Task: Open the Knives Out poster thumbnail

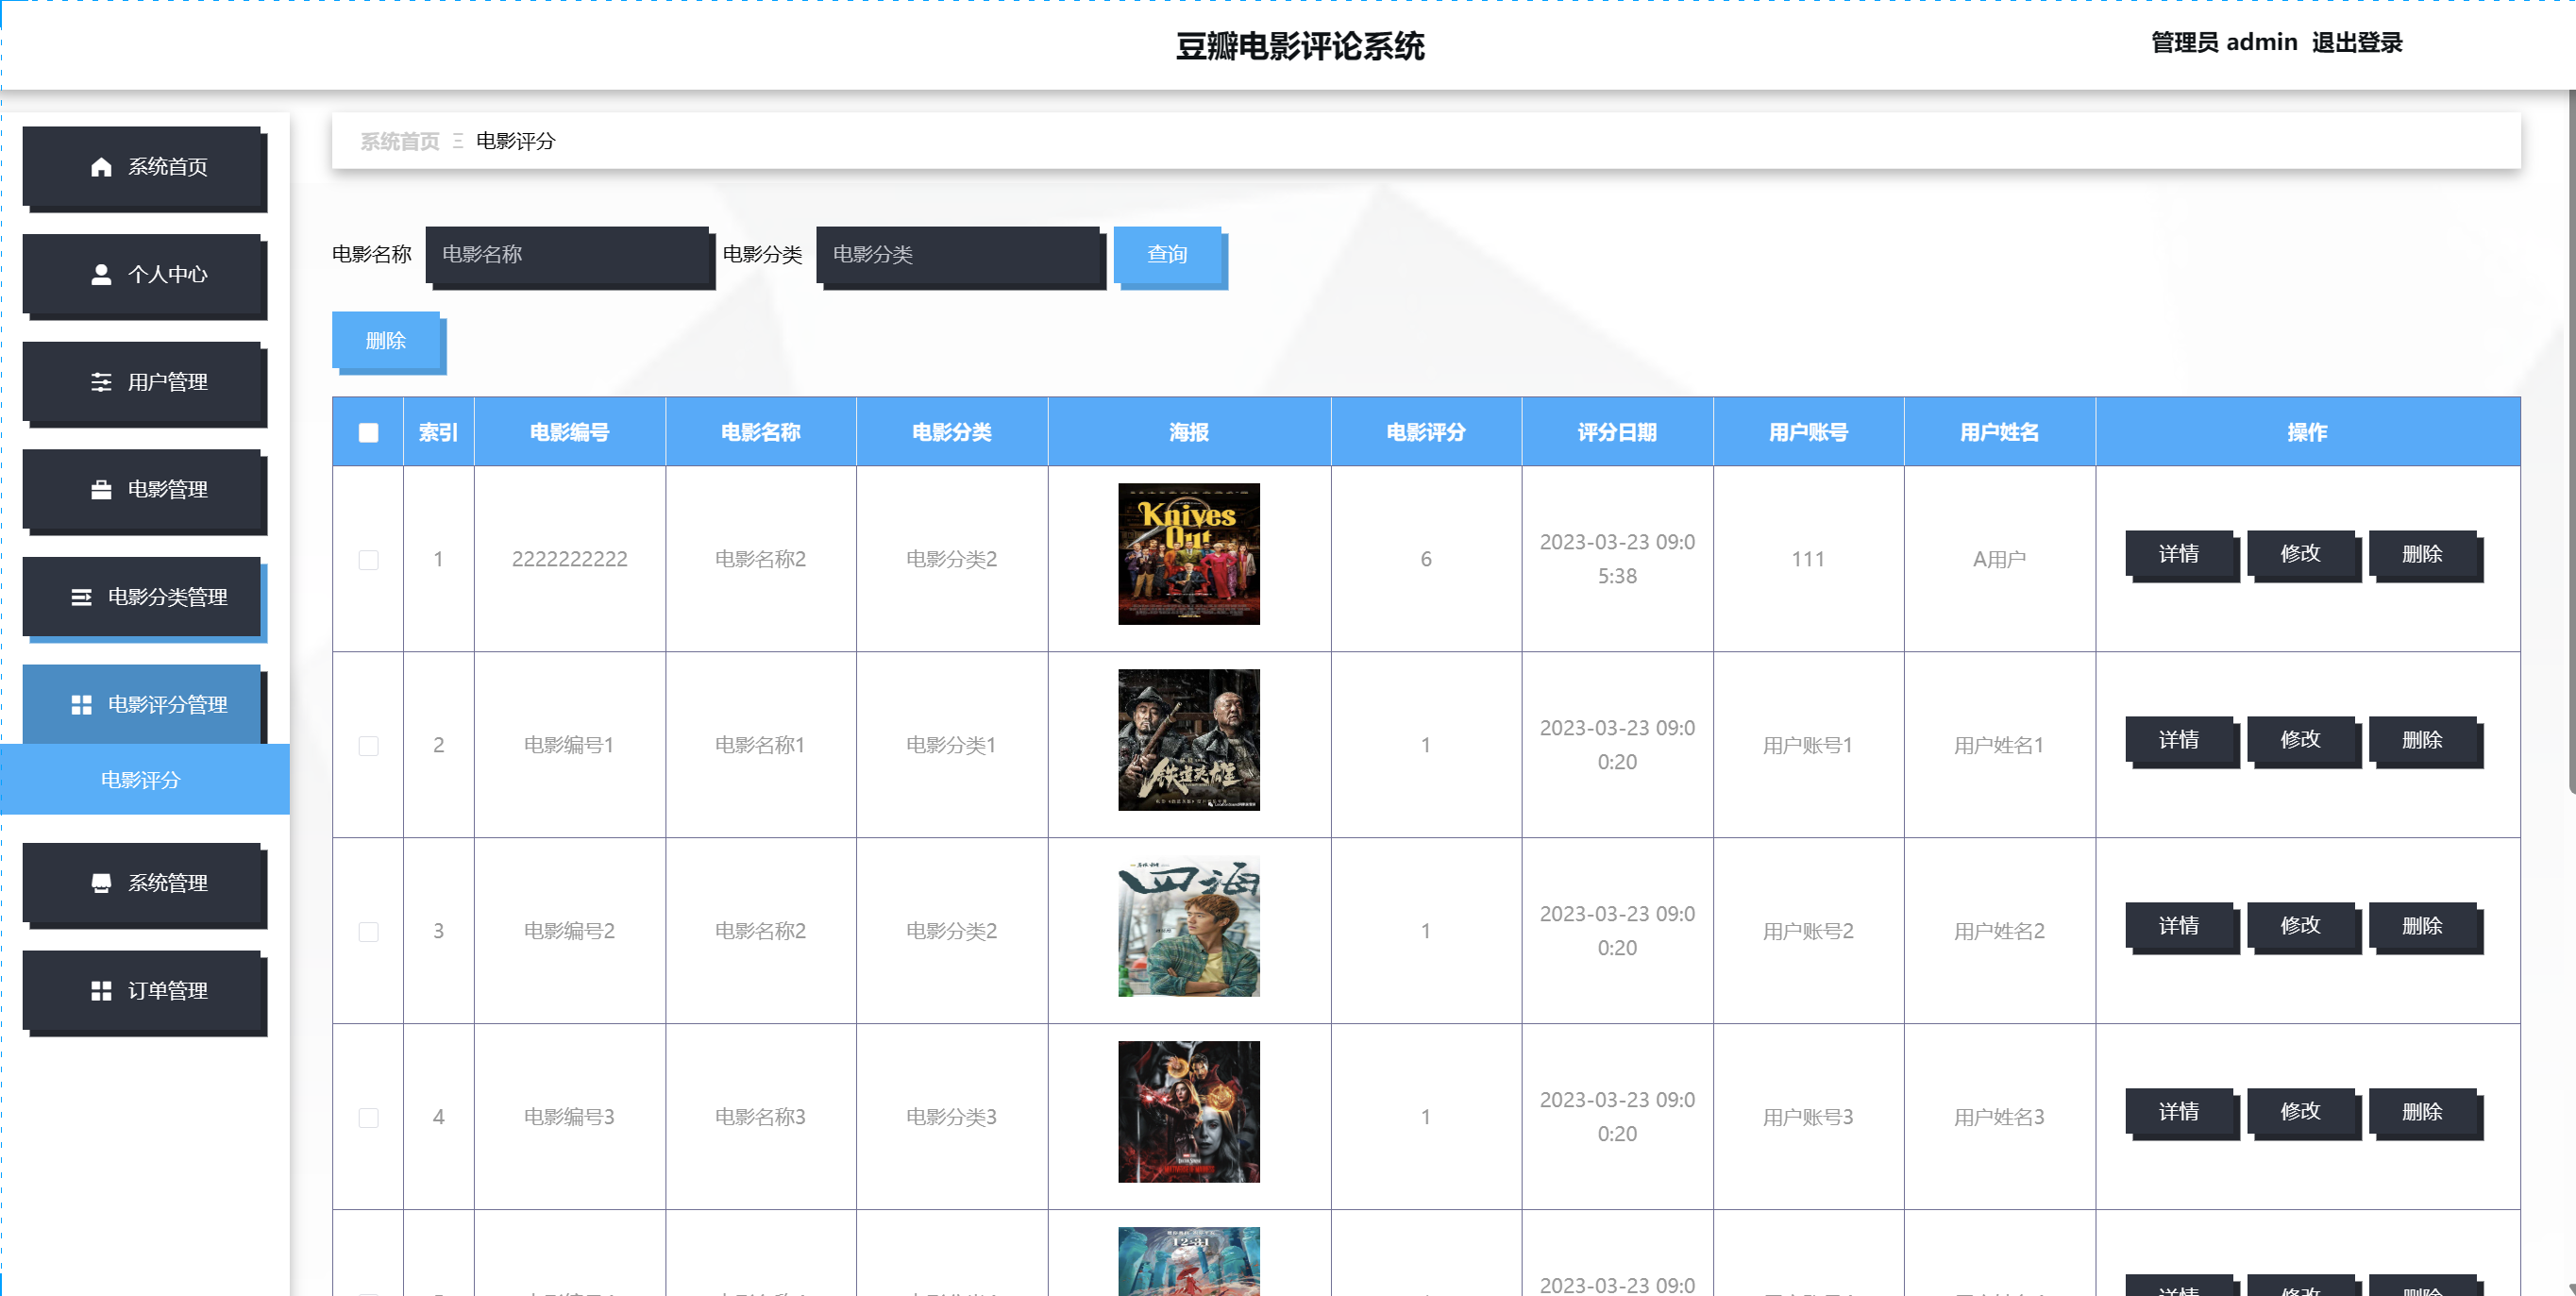Action: pos(1188,554)
